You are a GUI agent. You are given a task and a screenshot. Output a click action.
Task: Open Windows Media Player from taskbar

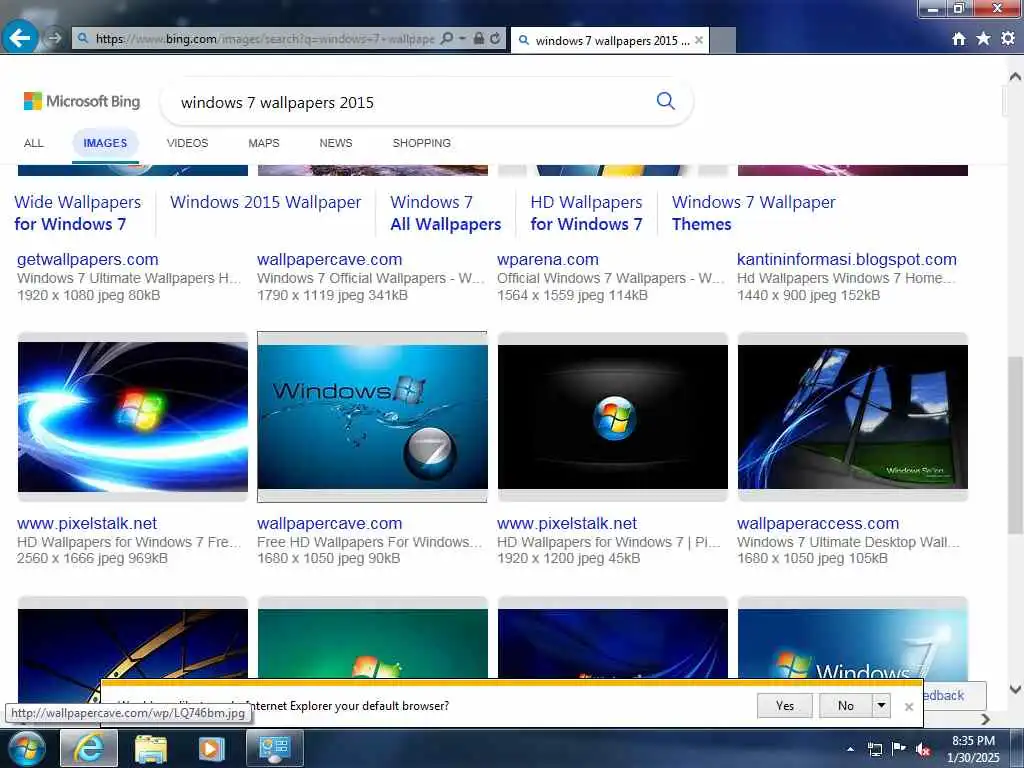211,748
